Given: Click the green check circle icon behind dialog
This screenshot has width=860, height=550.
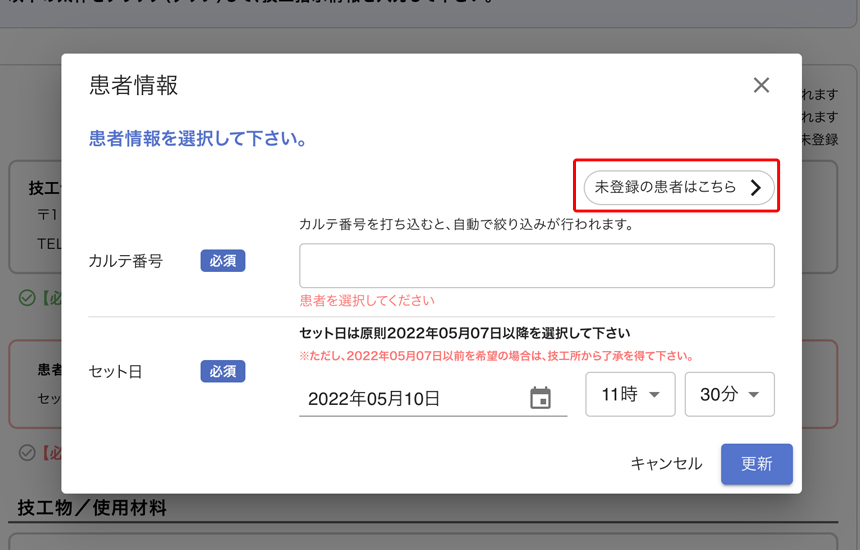Looking at the screenshot, I should point(27,298).
